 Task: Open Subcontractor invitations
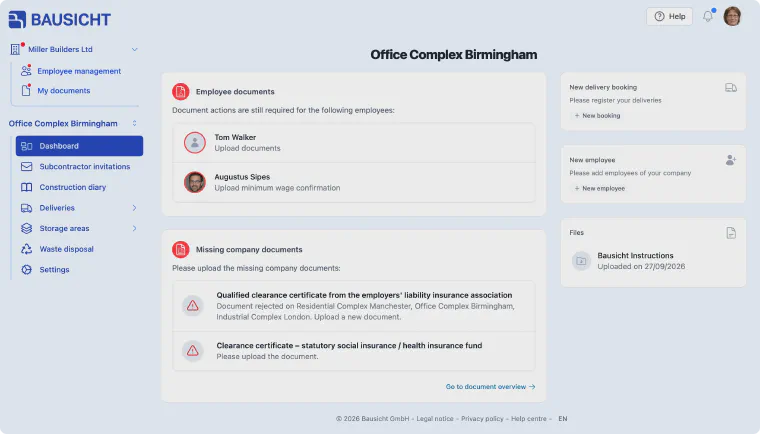85,166
